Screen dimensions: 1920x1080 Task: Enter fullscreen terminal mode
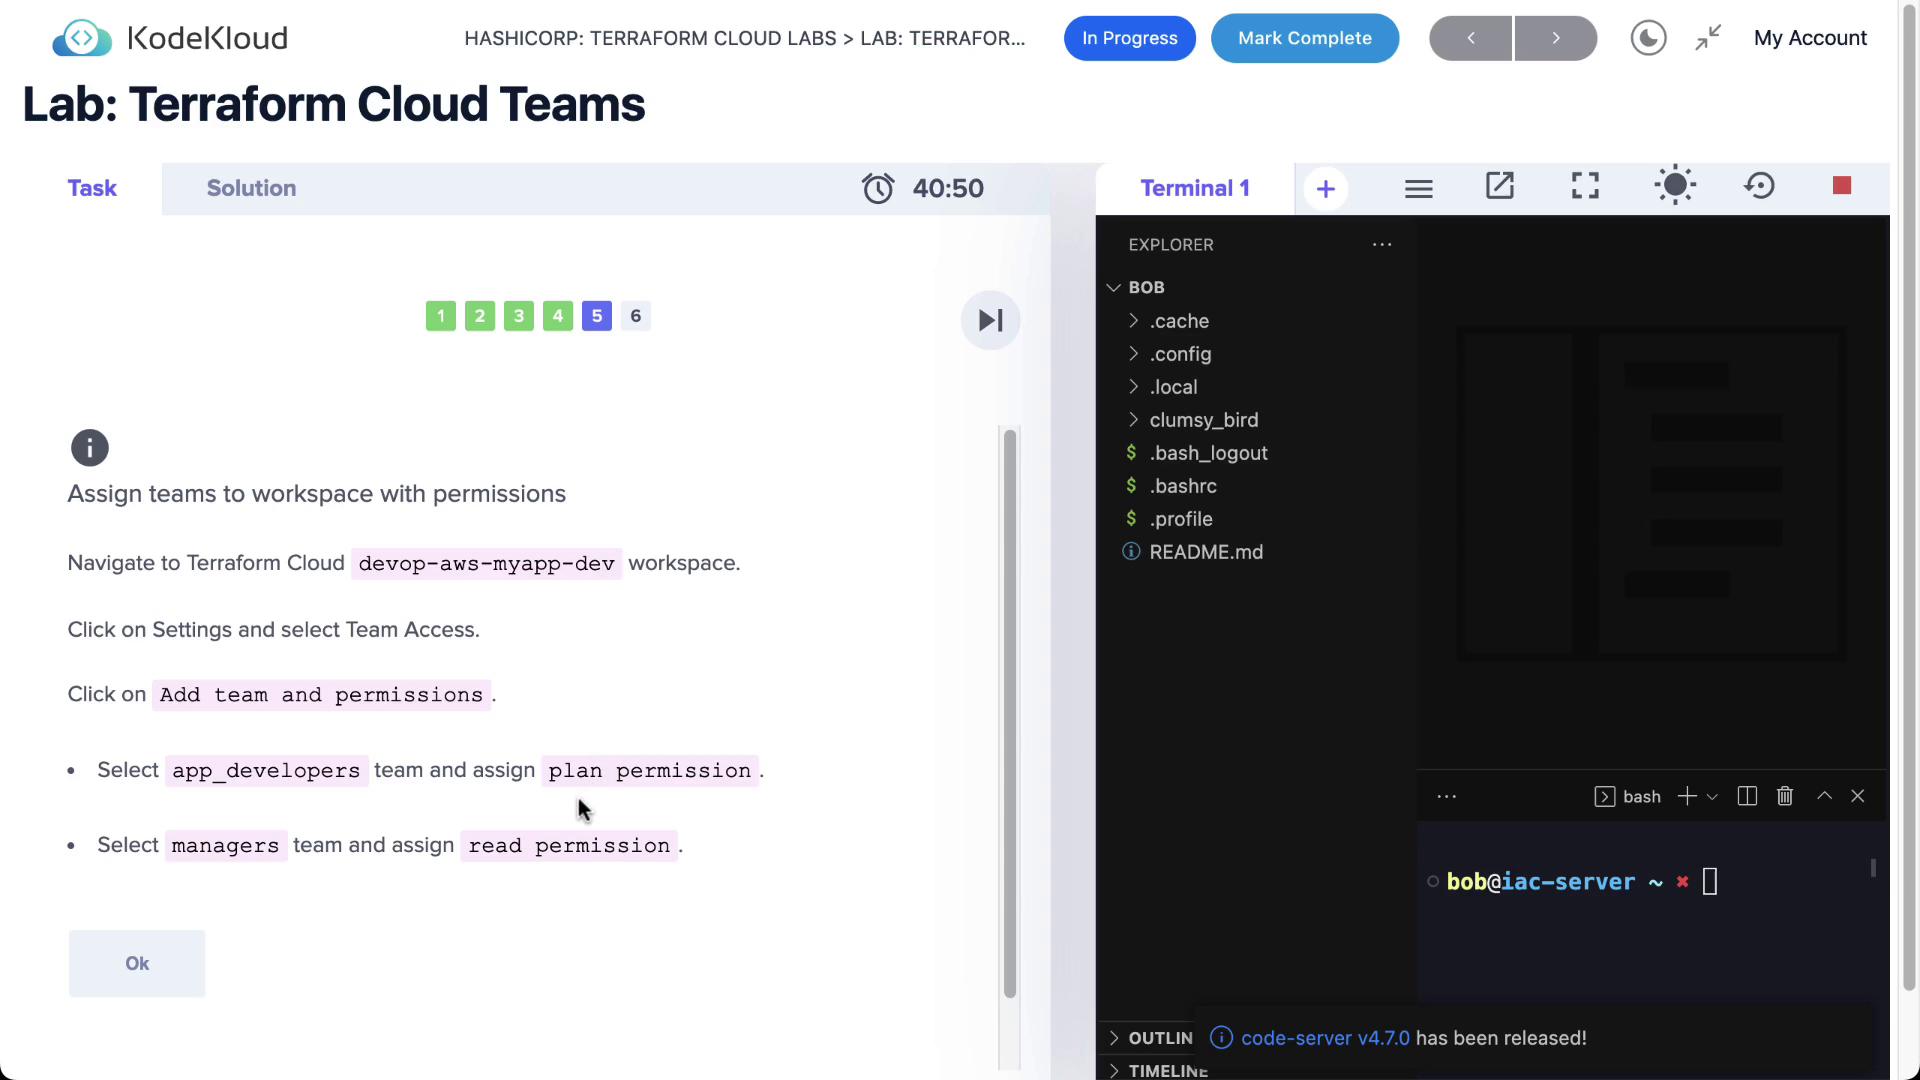(x=1585, y=186)
